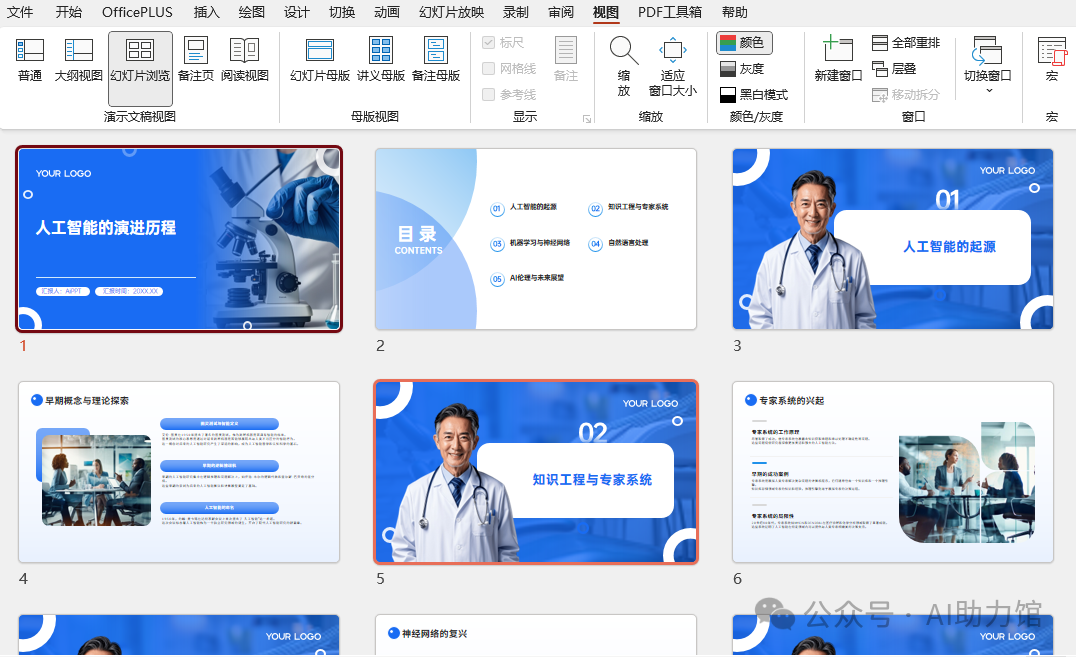1076x657 pixels.
Task: Select slide 5 知识工程与专家系统 thumbnail
Action: (x=536, y=472)
